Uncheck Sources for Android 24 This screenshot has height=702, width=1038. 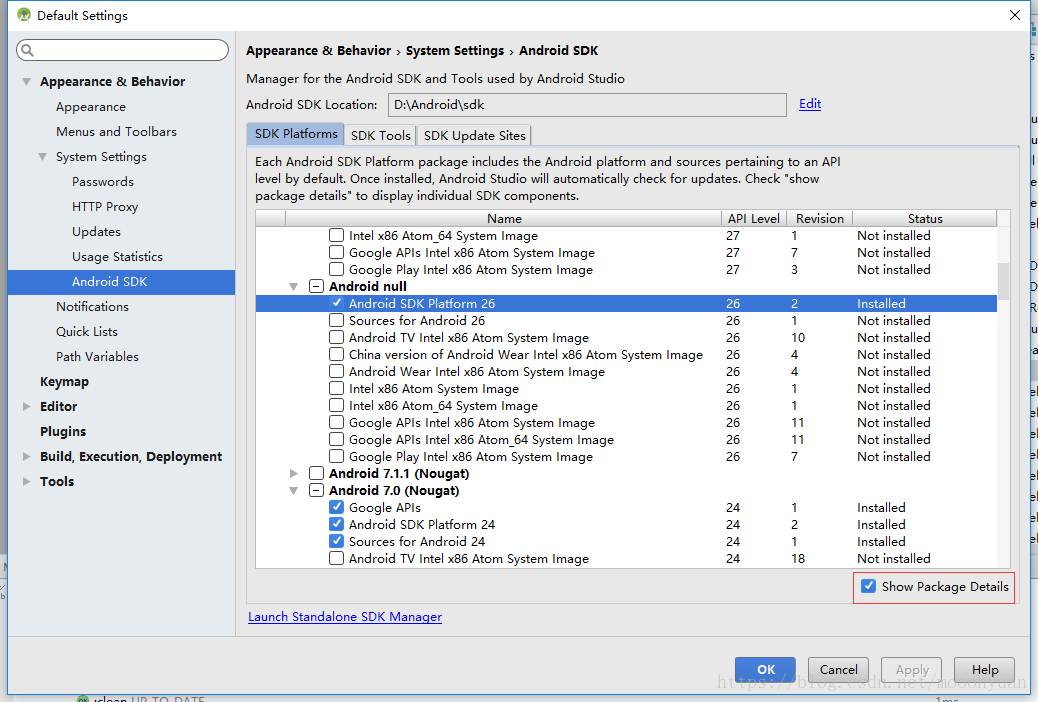click(x=336, y=541)
